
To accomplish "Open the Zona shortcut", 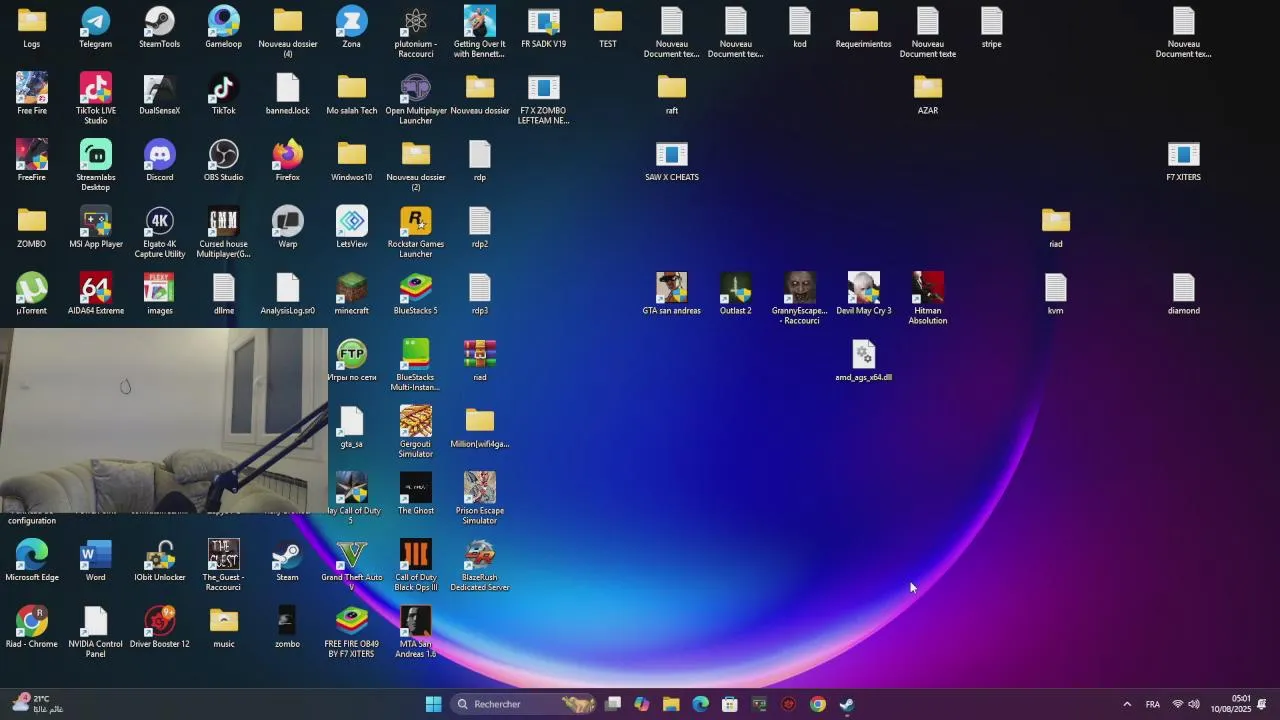I will (x=352, y=27).
